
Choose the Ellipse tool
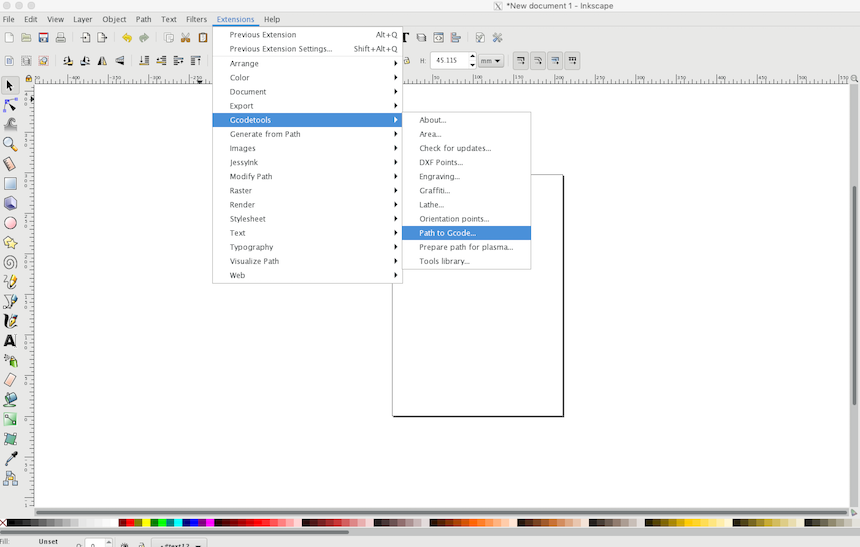10,223
